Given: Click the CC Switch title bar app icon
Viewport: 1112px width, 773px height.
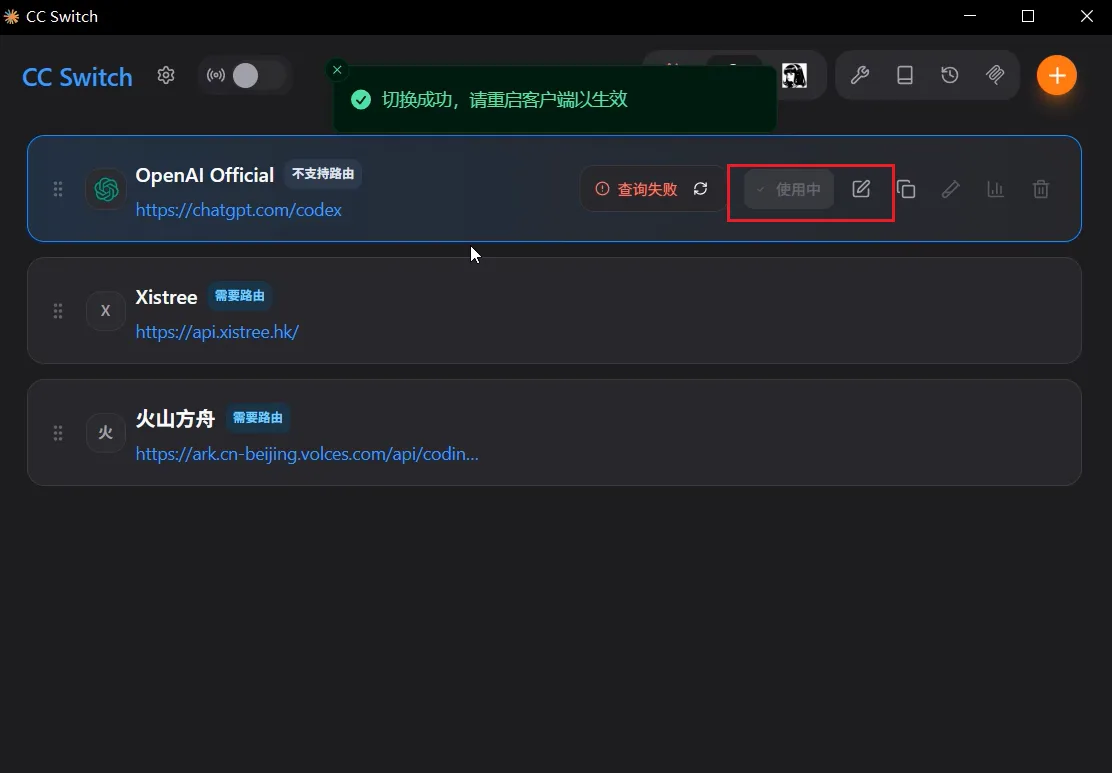Looking at the screenshot, I should click(x=11, y=16).
